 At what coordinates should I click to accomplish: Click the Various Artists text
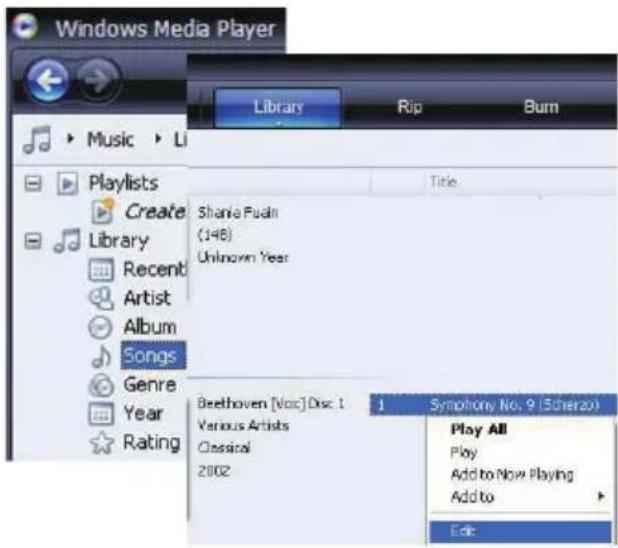pos(243,426)
